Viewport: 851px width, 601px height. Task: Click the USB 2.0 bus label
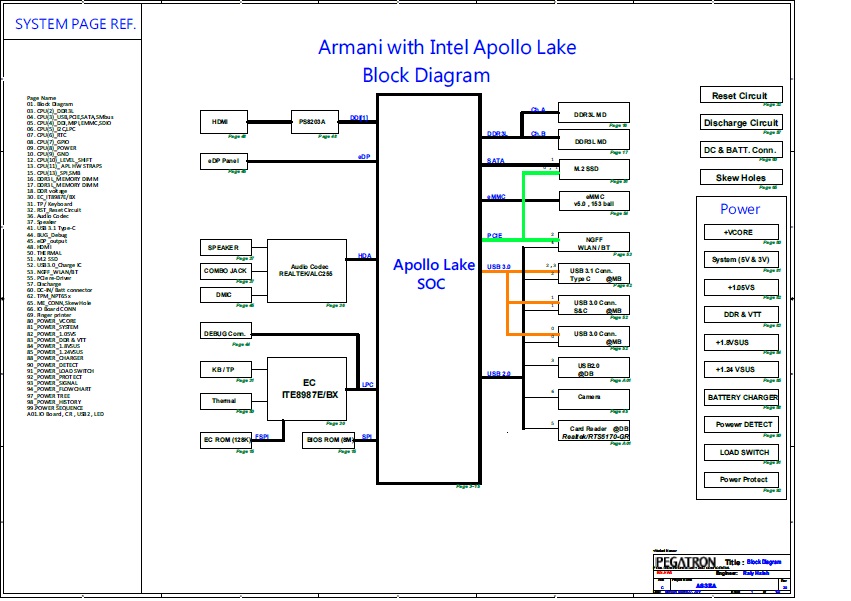click(x=498, y=374)
